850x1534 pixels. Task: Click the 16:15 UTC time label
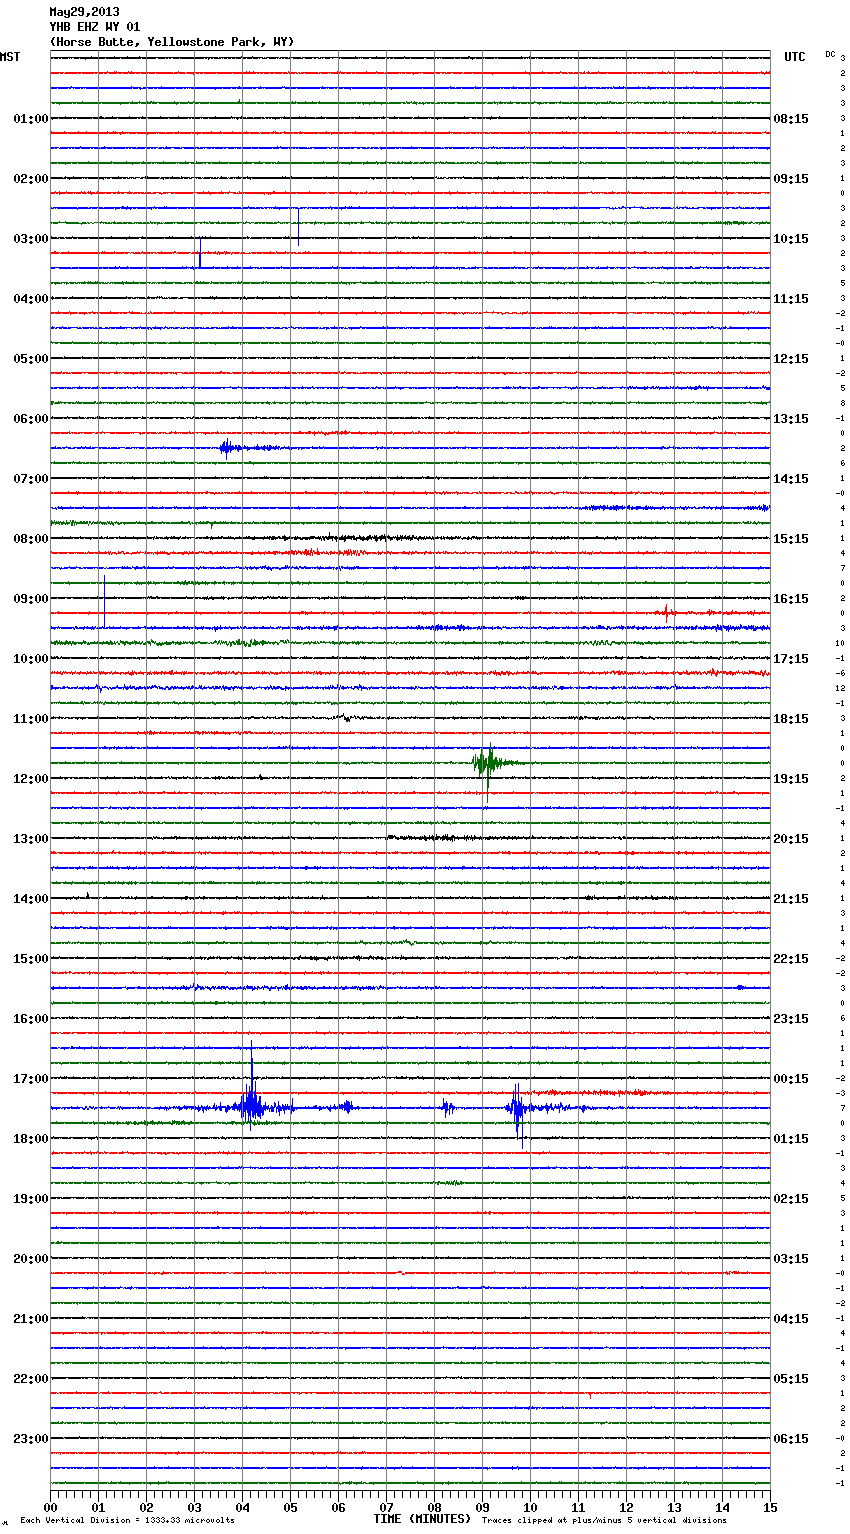point(791,599)
